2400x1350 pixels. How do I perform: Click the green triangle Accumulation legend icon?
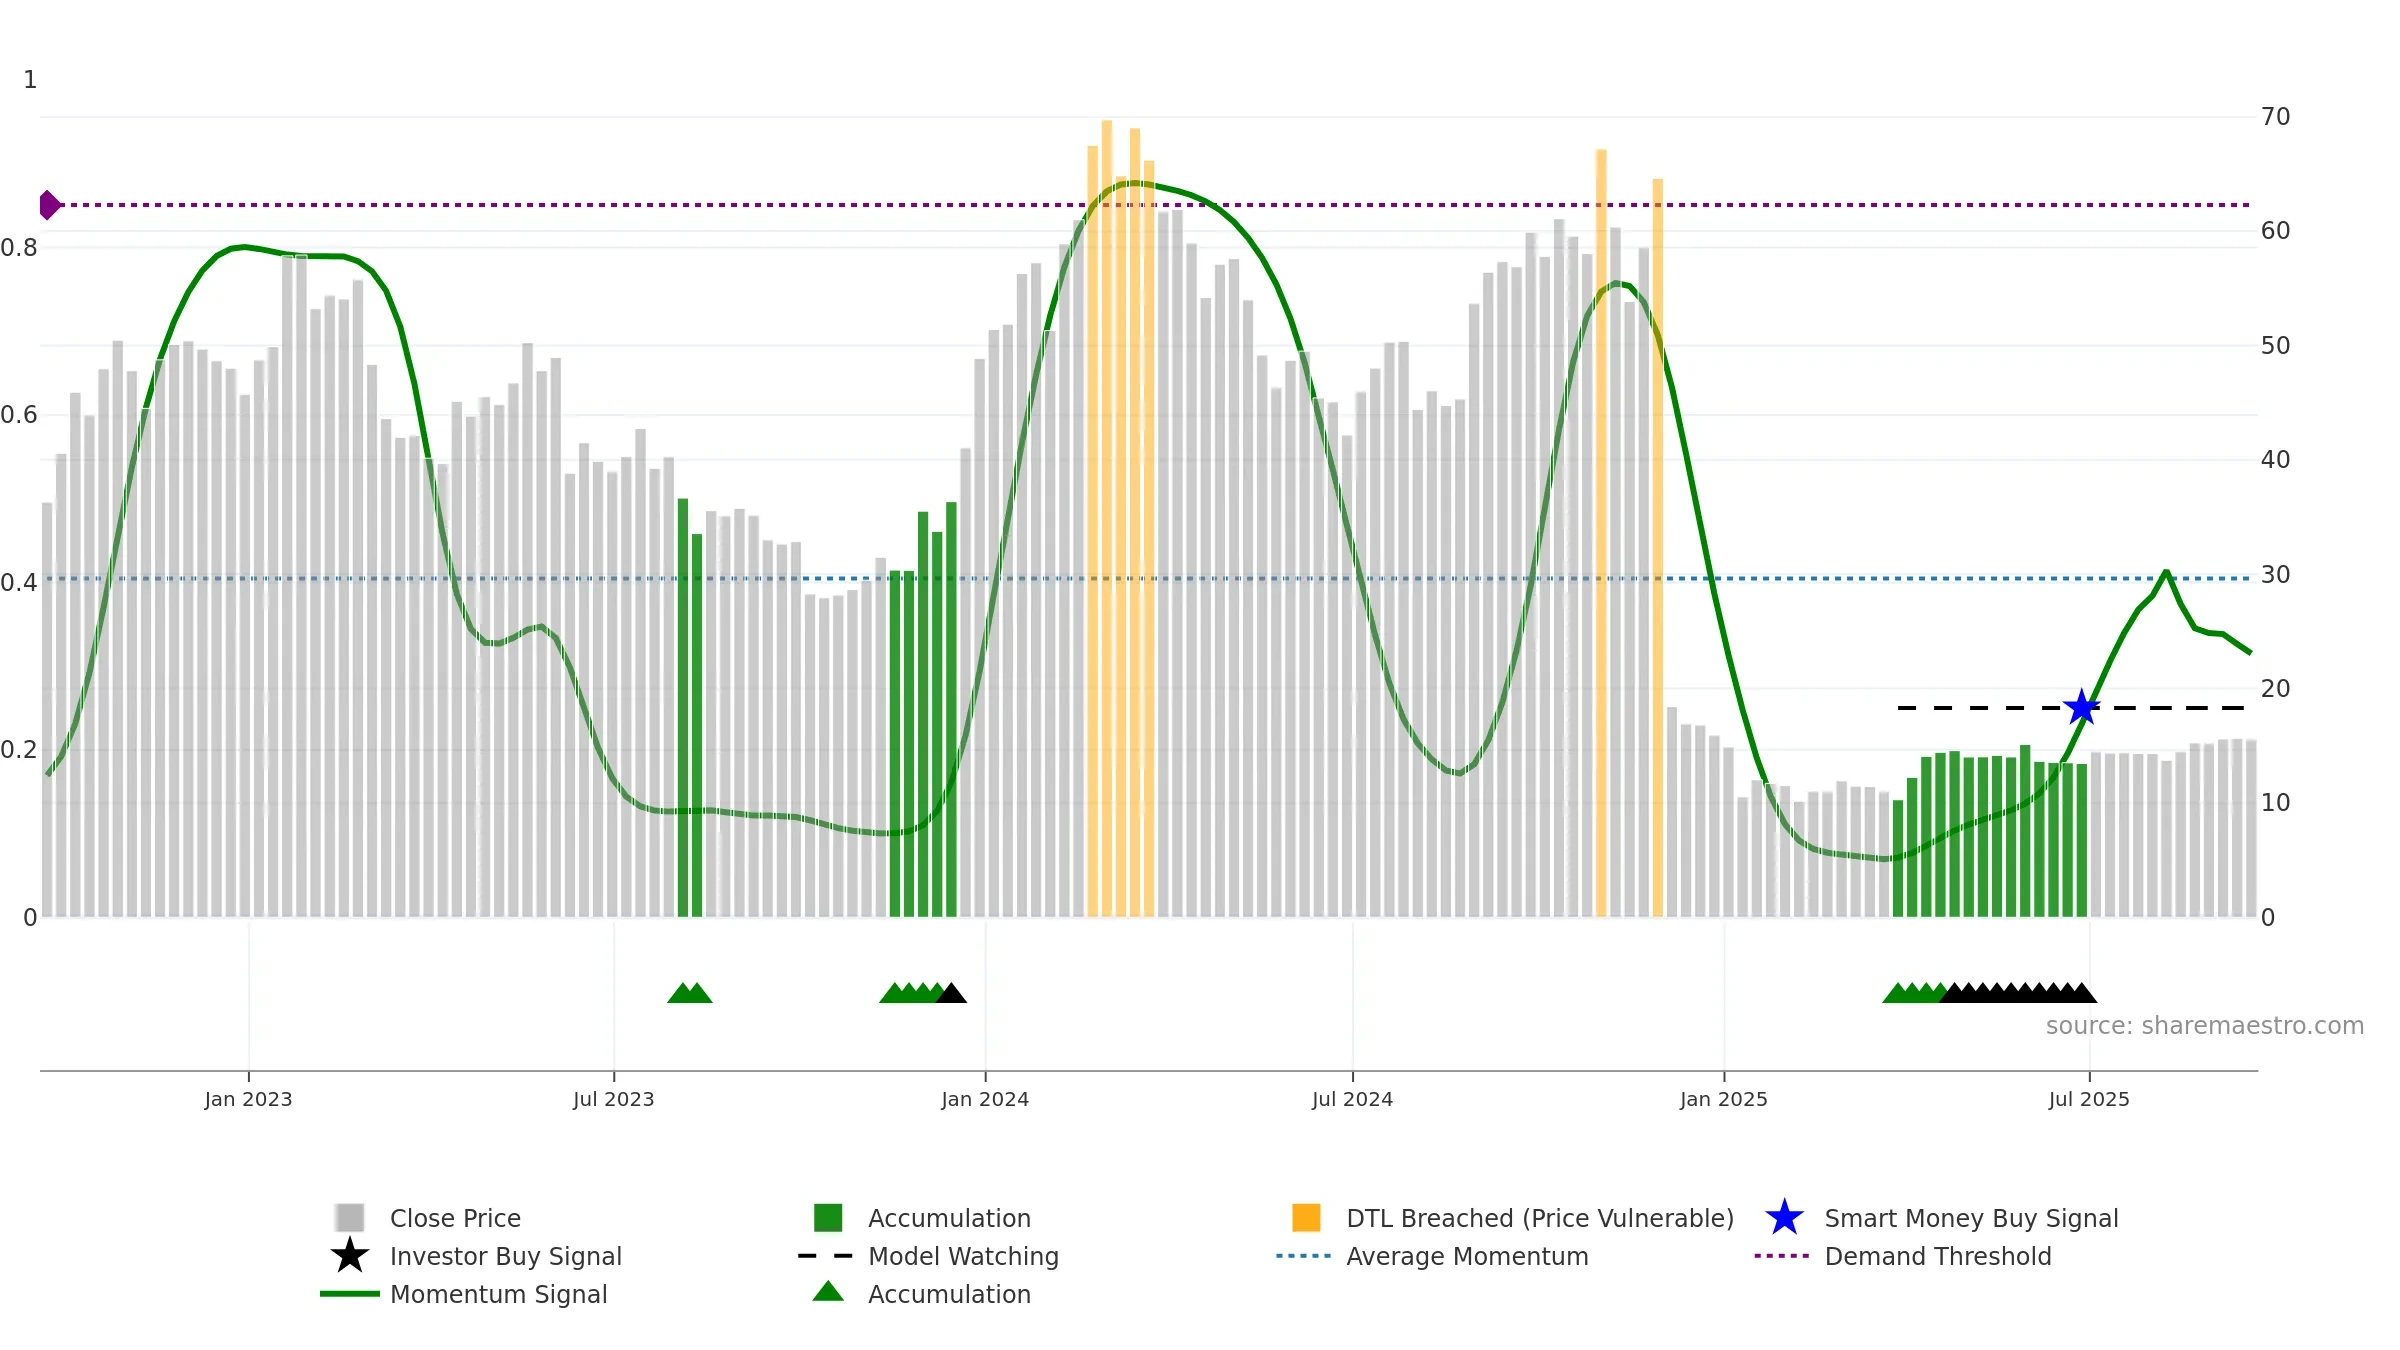[828, 1292]
